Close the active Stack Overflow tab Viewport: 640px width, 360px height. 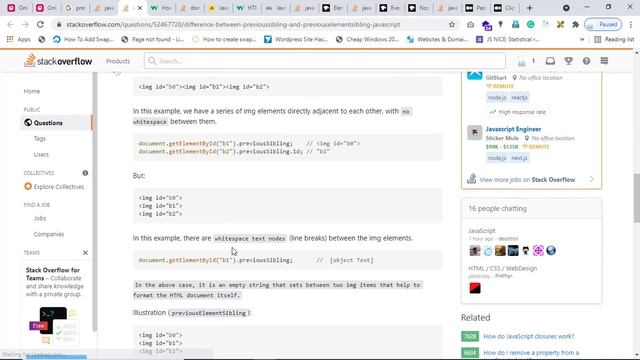tap(140, 8)
